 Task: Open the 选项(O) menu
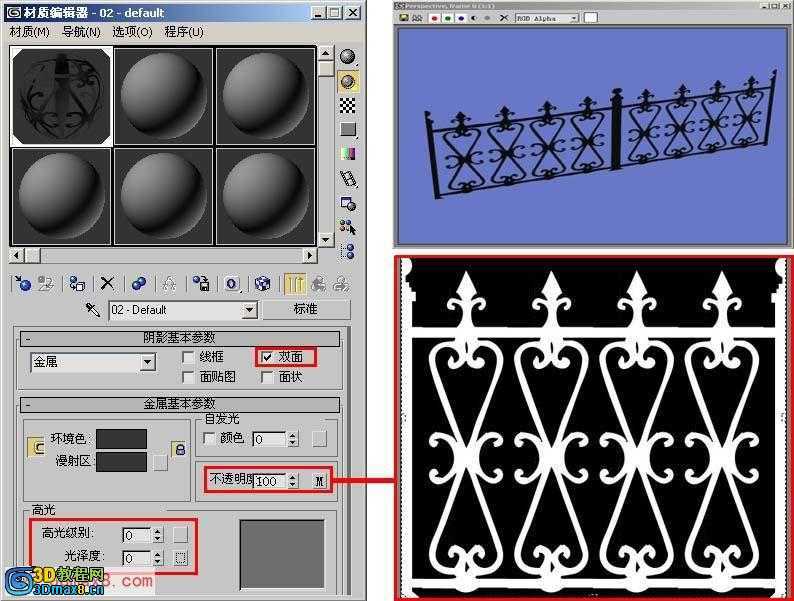[x=132, y=32]
